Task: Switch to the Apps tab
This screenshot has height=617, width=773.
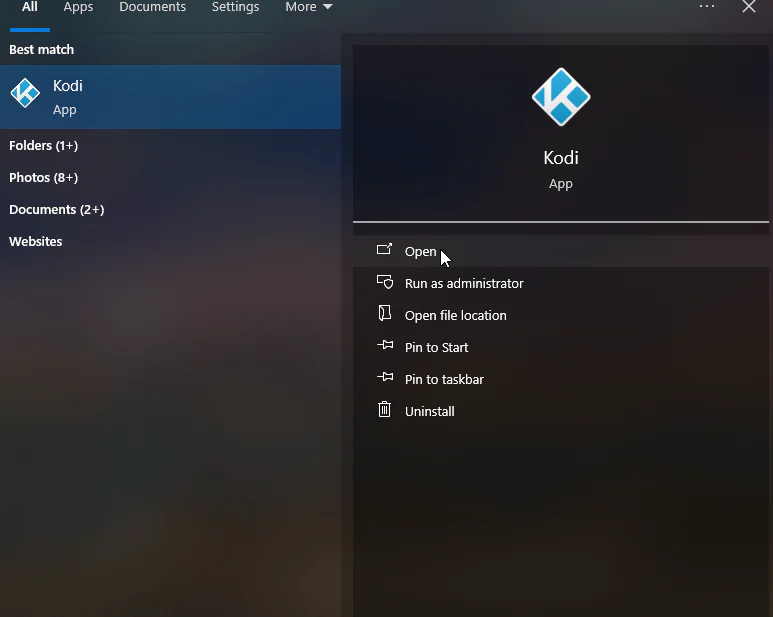Action: pyautogui.click(x=78, y=7)
